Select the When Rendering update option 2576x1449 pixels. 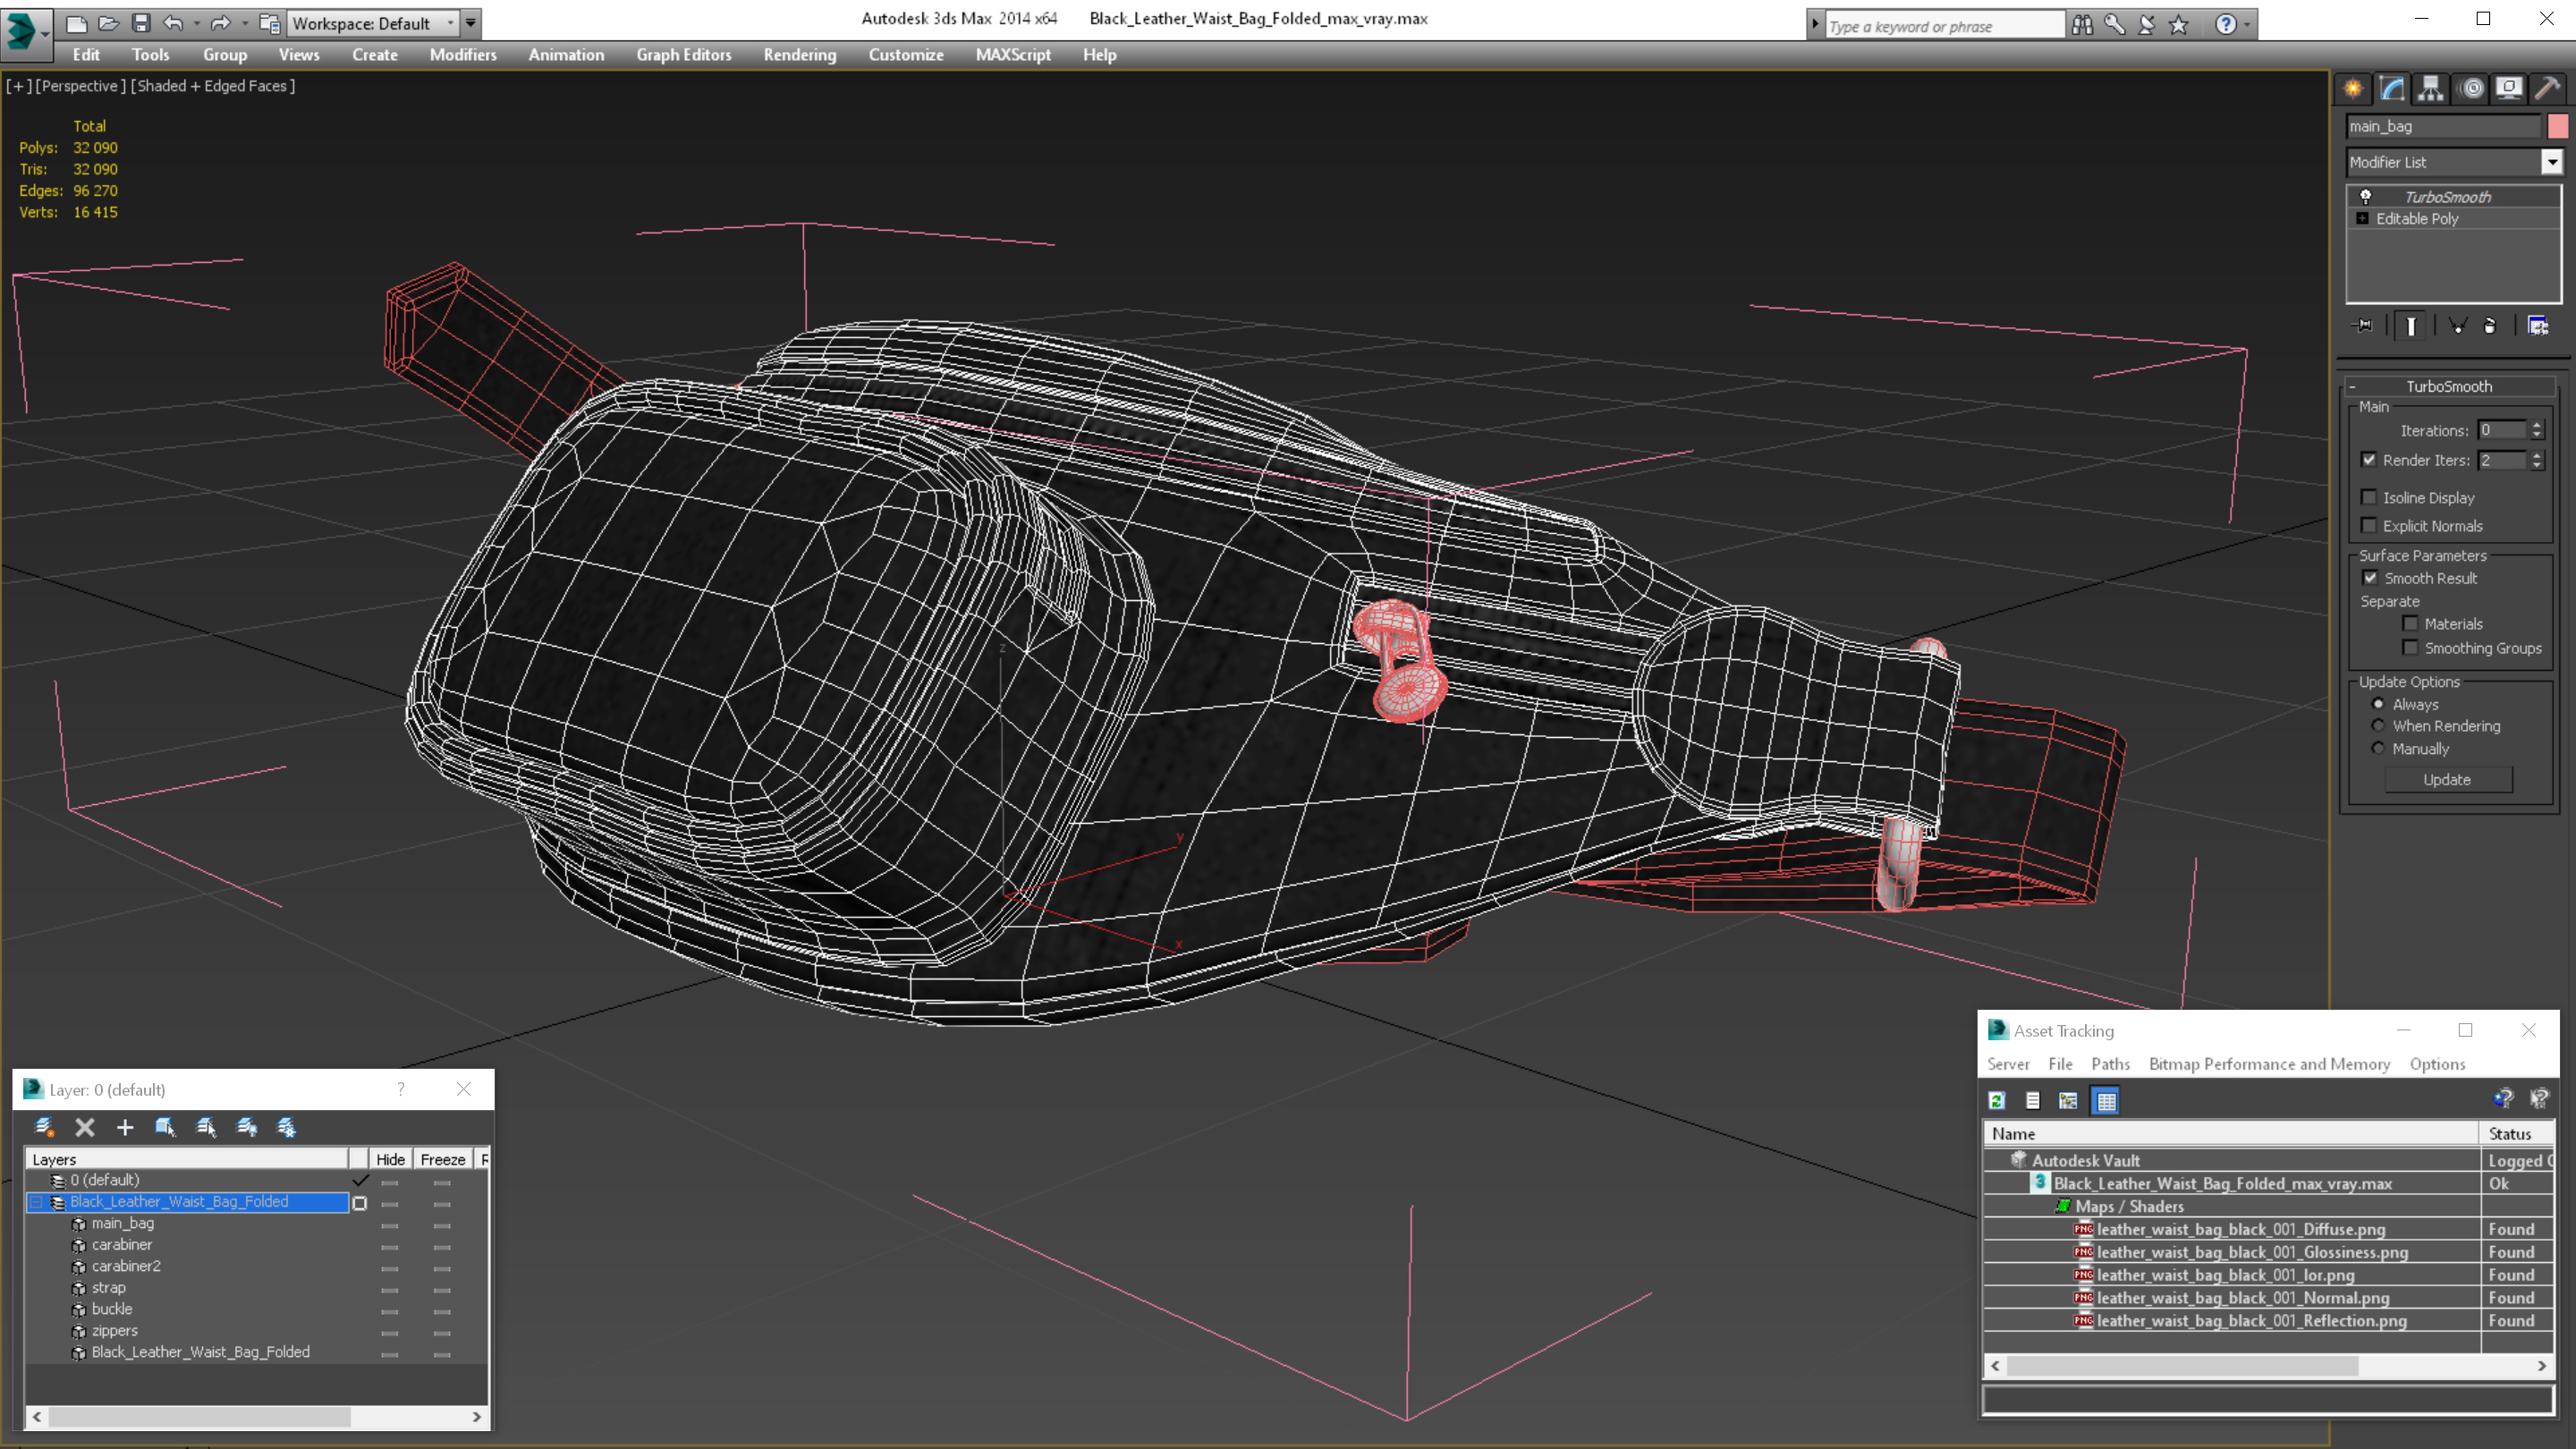click(x=2379, y=726)
